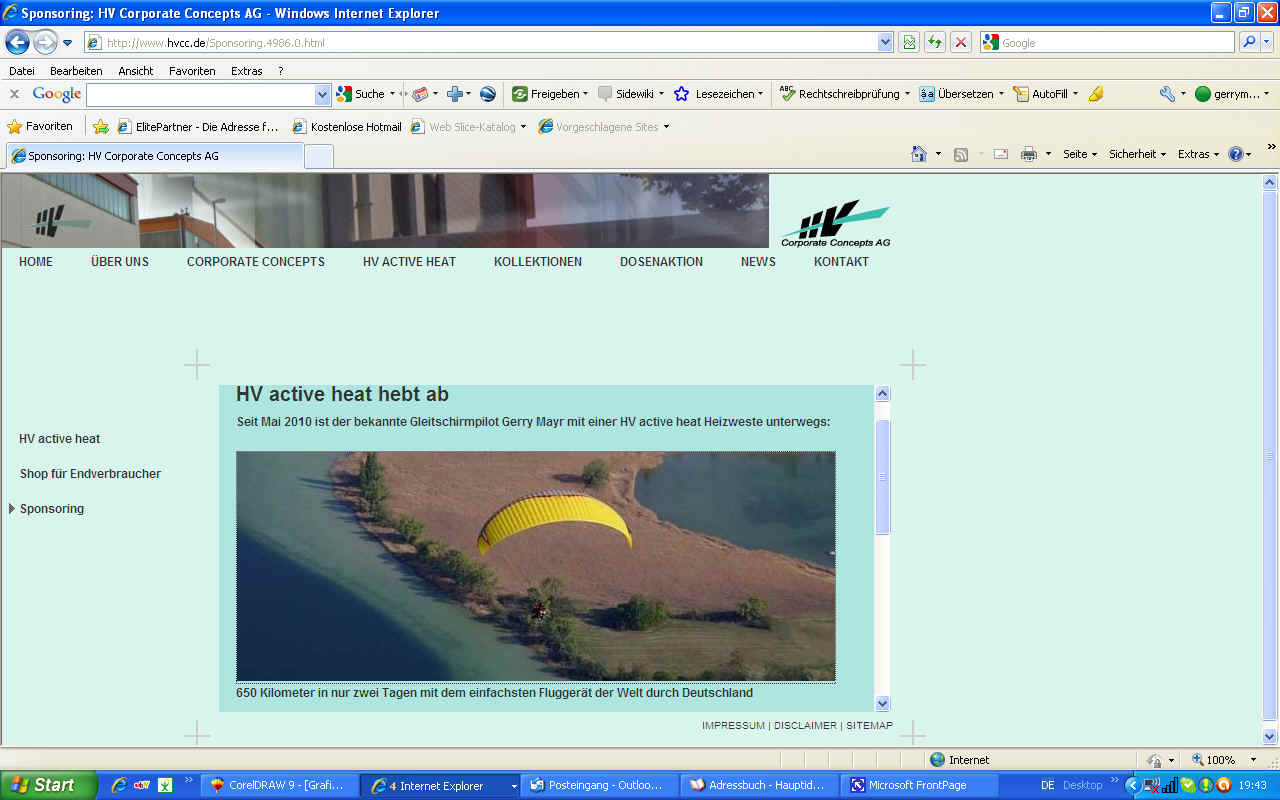
Task: Open the Extras menu in menu bar
Action: coord(247,71)
